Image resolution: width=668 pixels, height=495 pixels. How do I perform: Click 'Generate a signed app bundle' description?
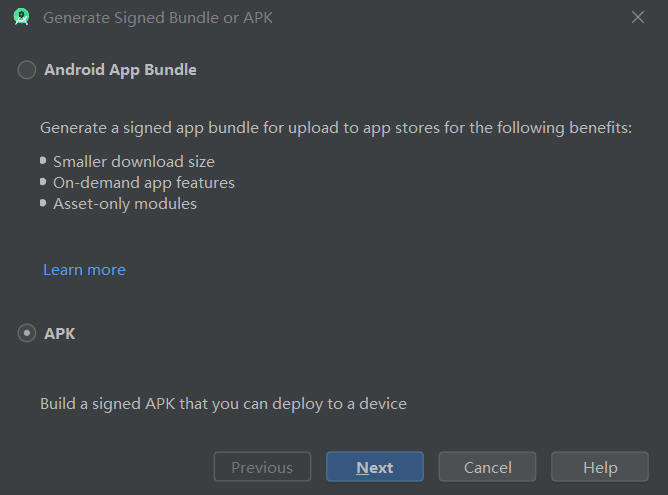click(336, 128)
